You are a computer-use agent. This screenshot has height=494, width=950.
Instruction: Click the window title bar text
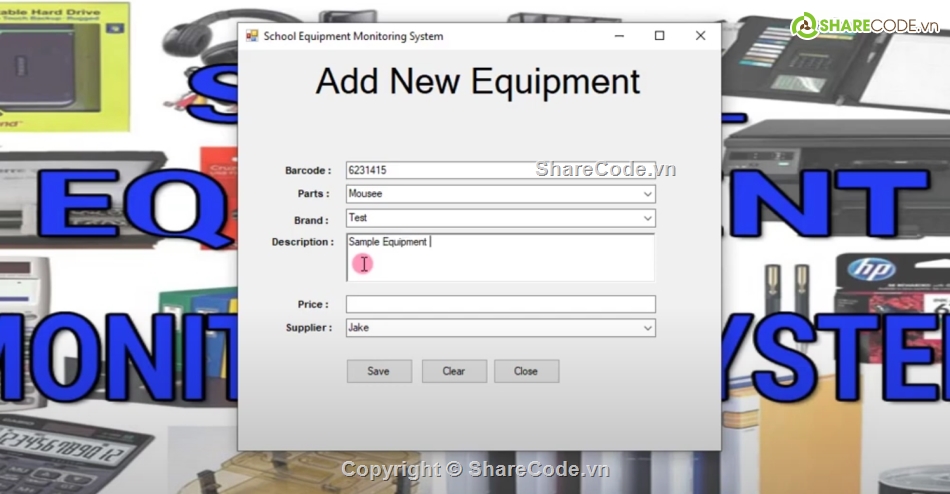tap(353, 36)
